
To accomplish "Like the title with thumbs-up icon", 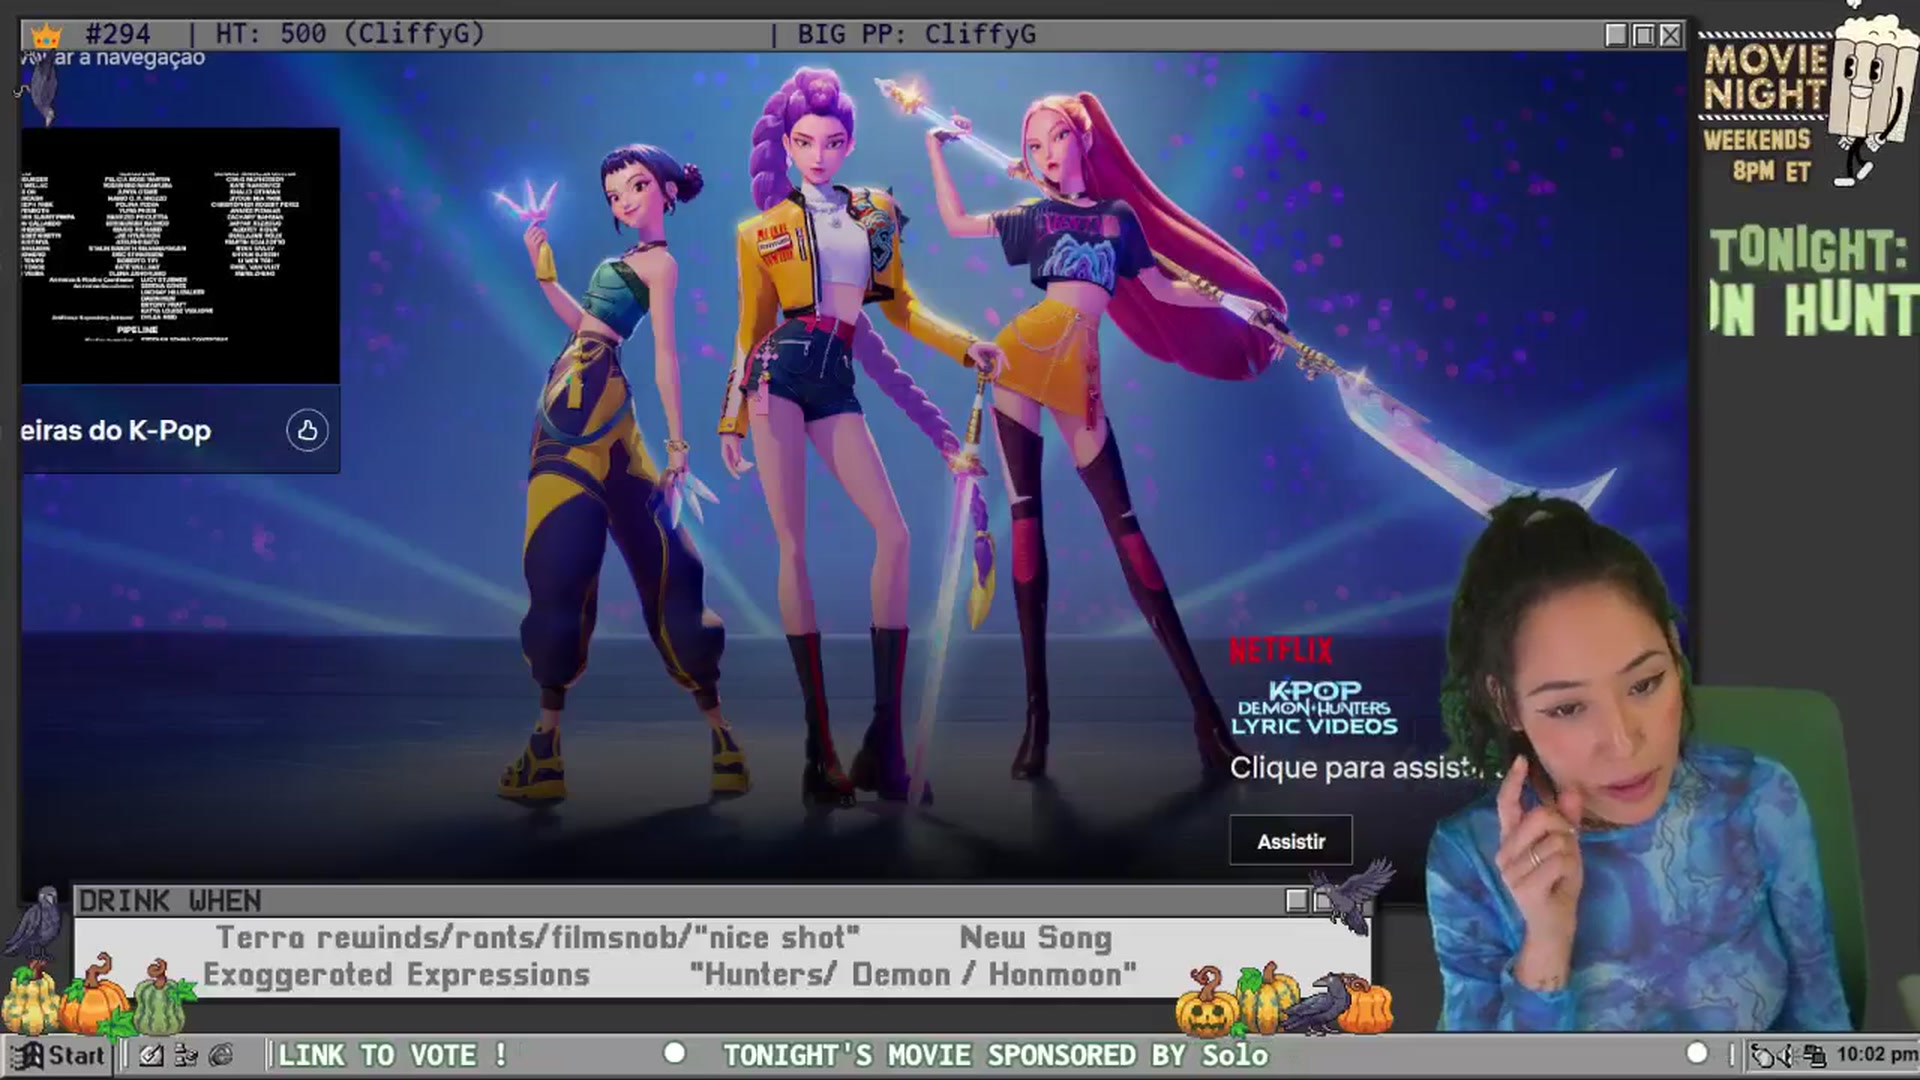I will pyautogui.click(x=307, y=430).
